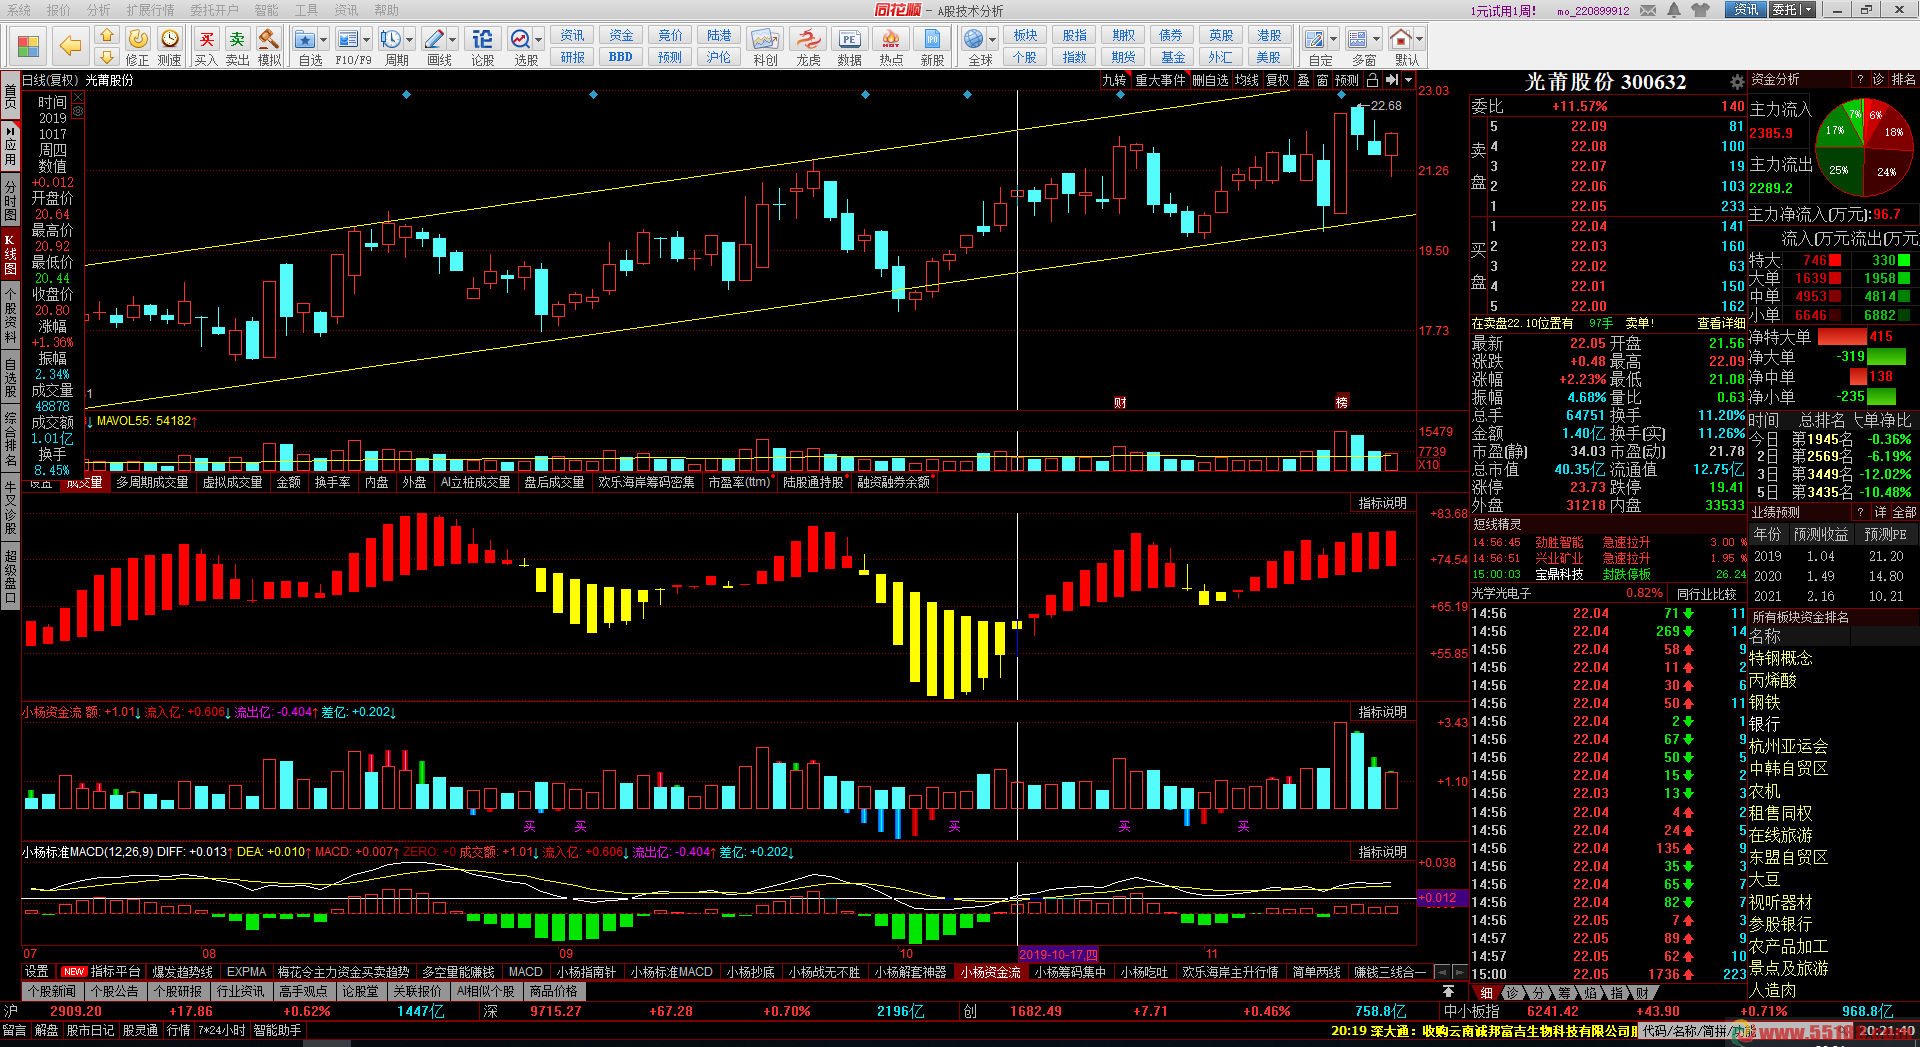Click the 多窗 multi-window icon
Image resolution: width=1920 pixels, height=1047 pixels.
[1358, 39]
